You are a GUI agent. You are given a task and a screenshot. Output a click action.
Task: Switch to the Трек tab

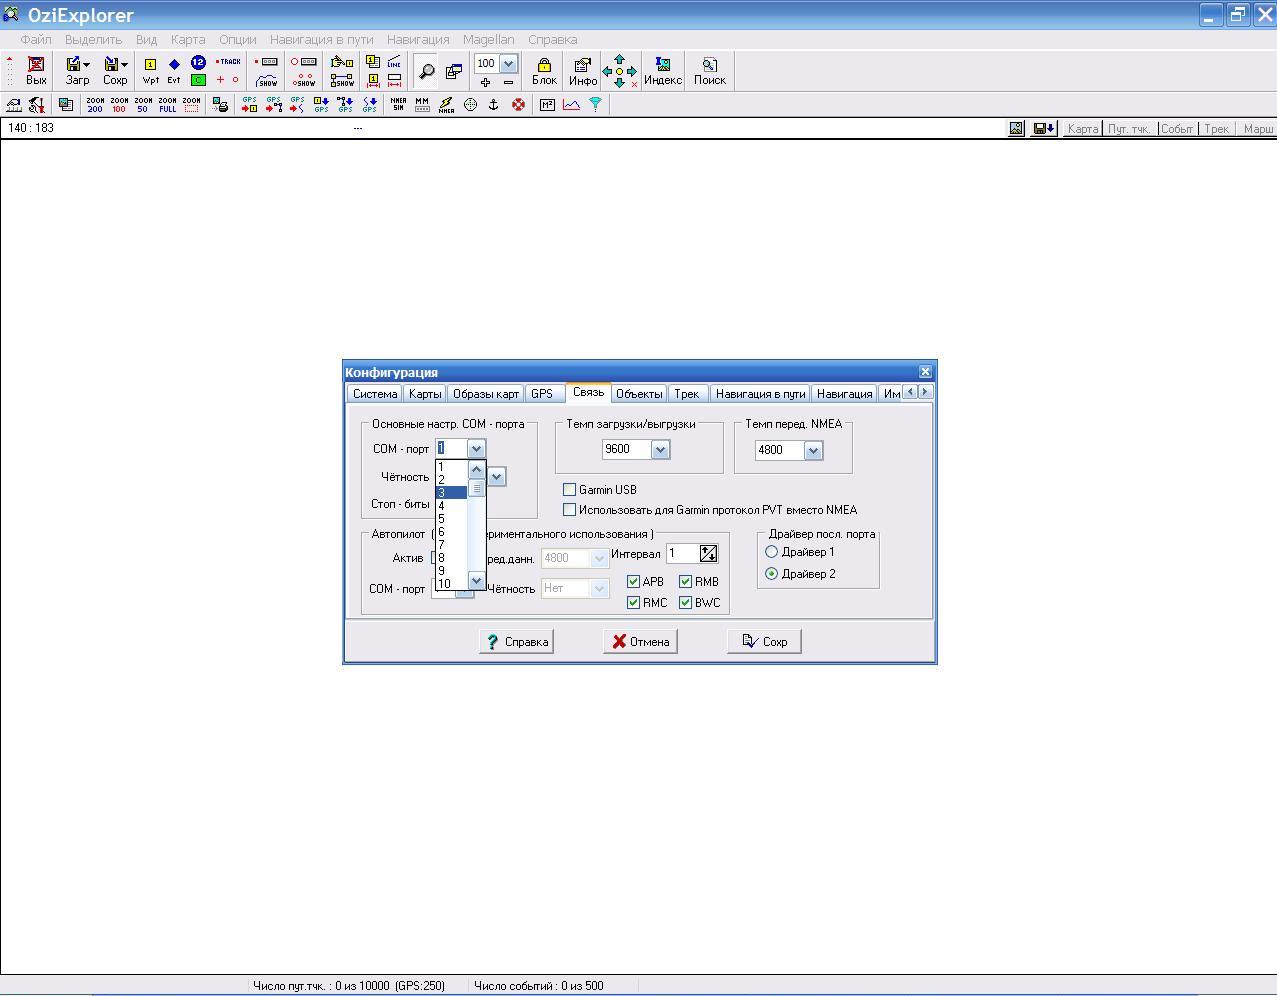pyautogui.click(x=686, y=394)
